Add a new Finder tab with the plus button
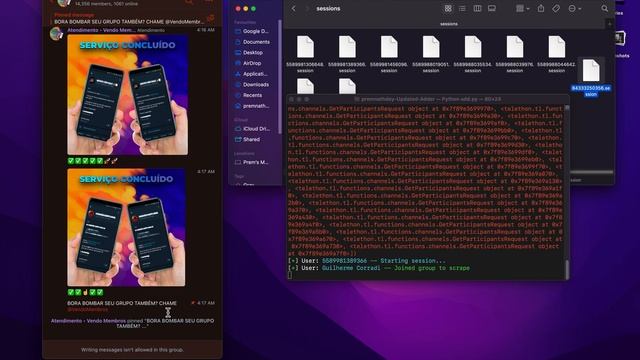 (x=609, y=24)
